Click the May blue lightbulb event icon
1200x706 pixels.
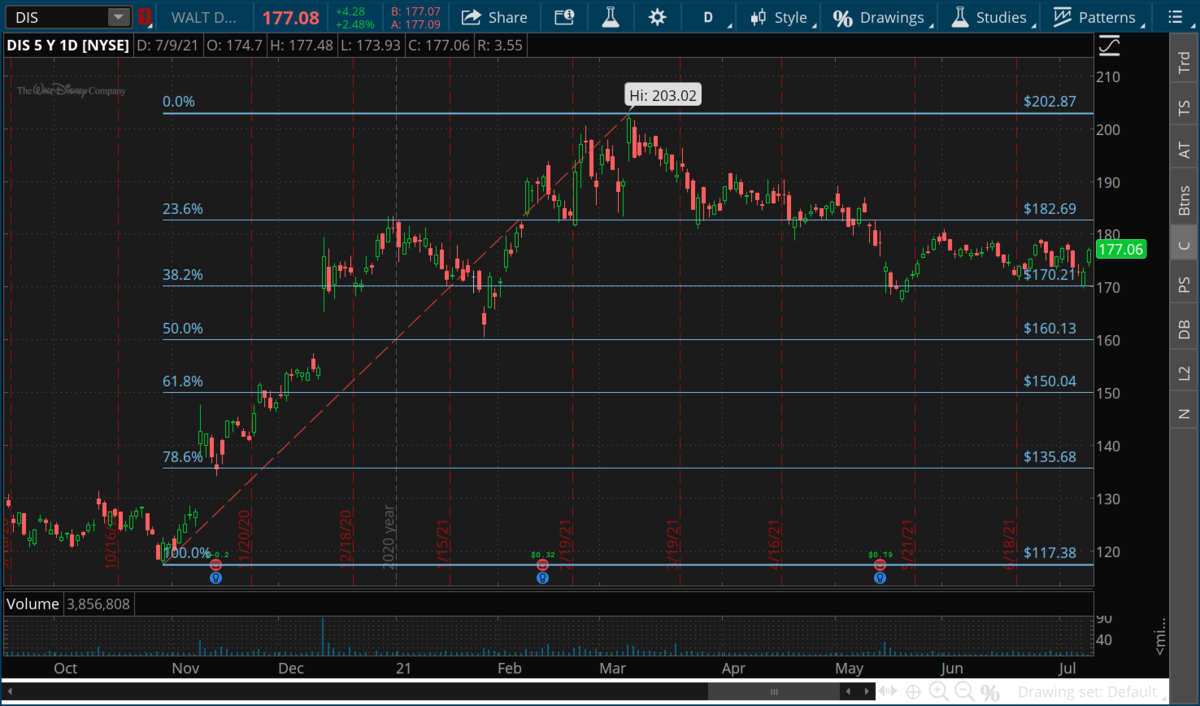click(880, 577)
